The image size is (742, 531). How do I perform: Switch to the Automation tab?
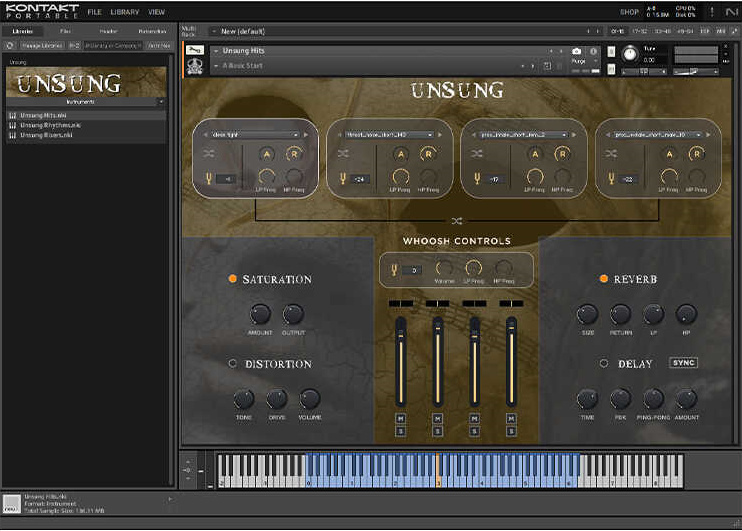coord(152,31)
